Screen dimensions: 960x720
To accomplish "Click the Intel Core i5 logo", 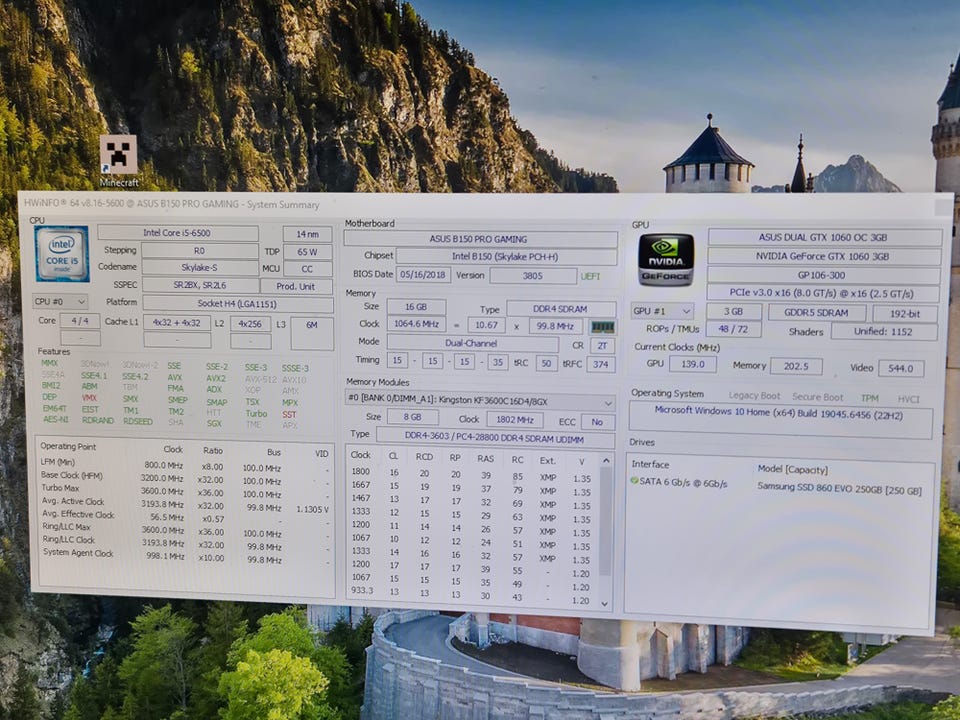I will pyautogui.click(x=62, y=254).
